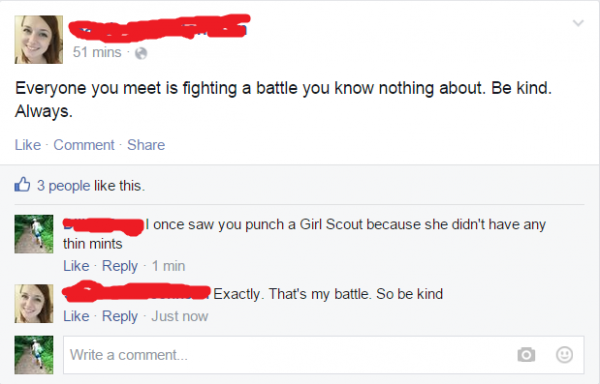Click the thumbs-up likes icon

(x=22, y=184)
